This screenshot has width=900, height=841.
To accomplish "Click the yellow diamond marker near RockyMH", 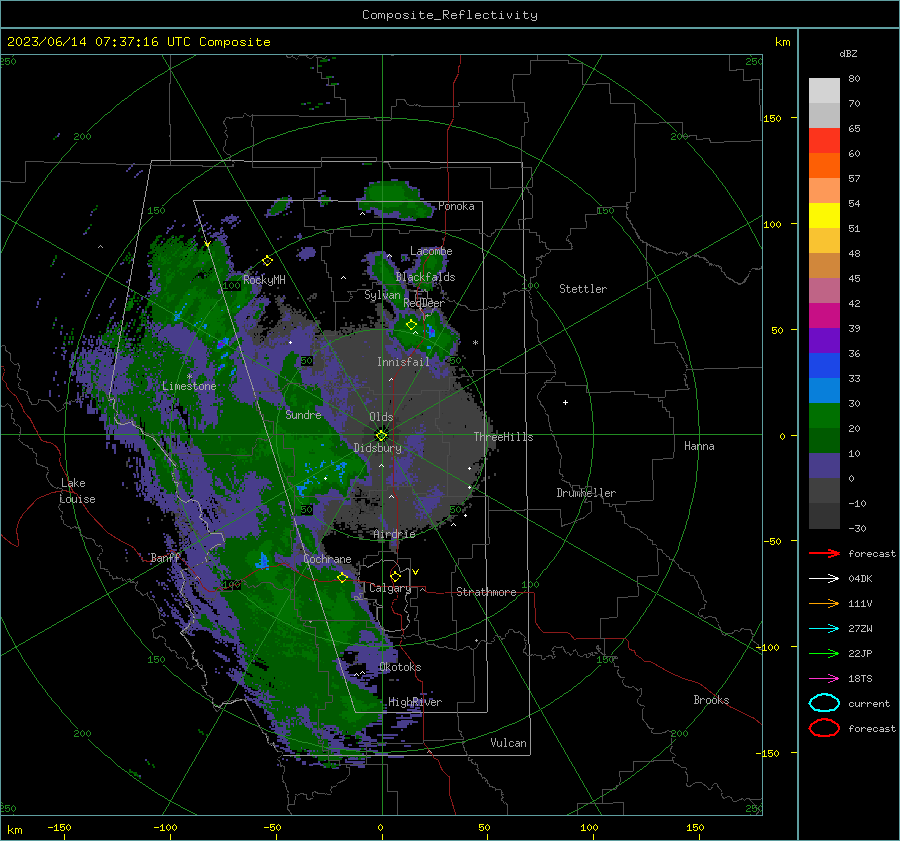I will pos(267,261).
